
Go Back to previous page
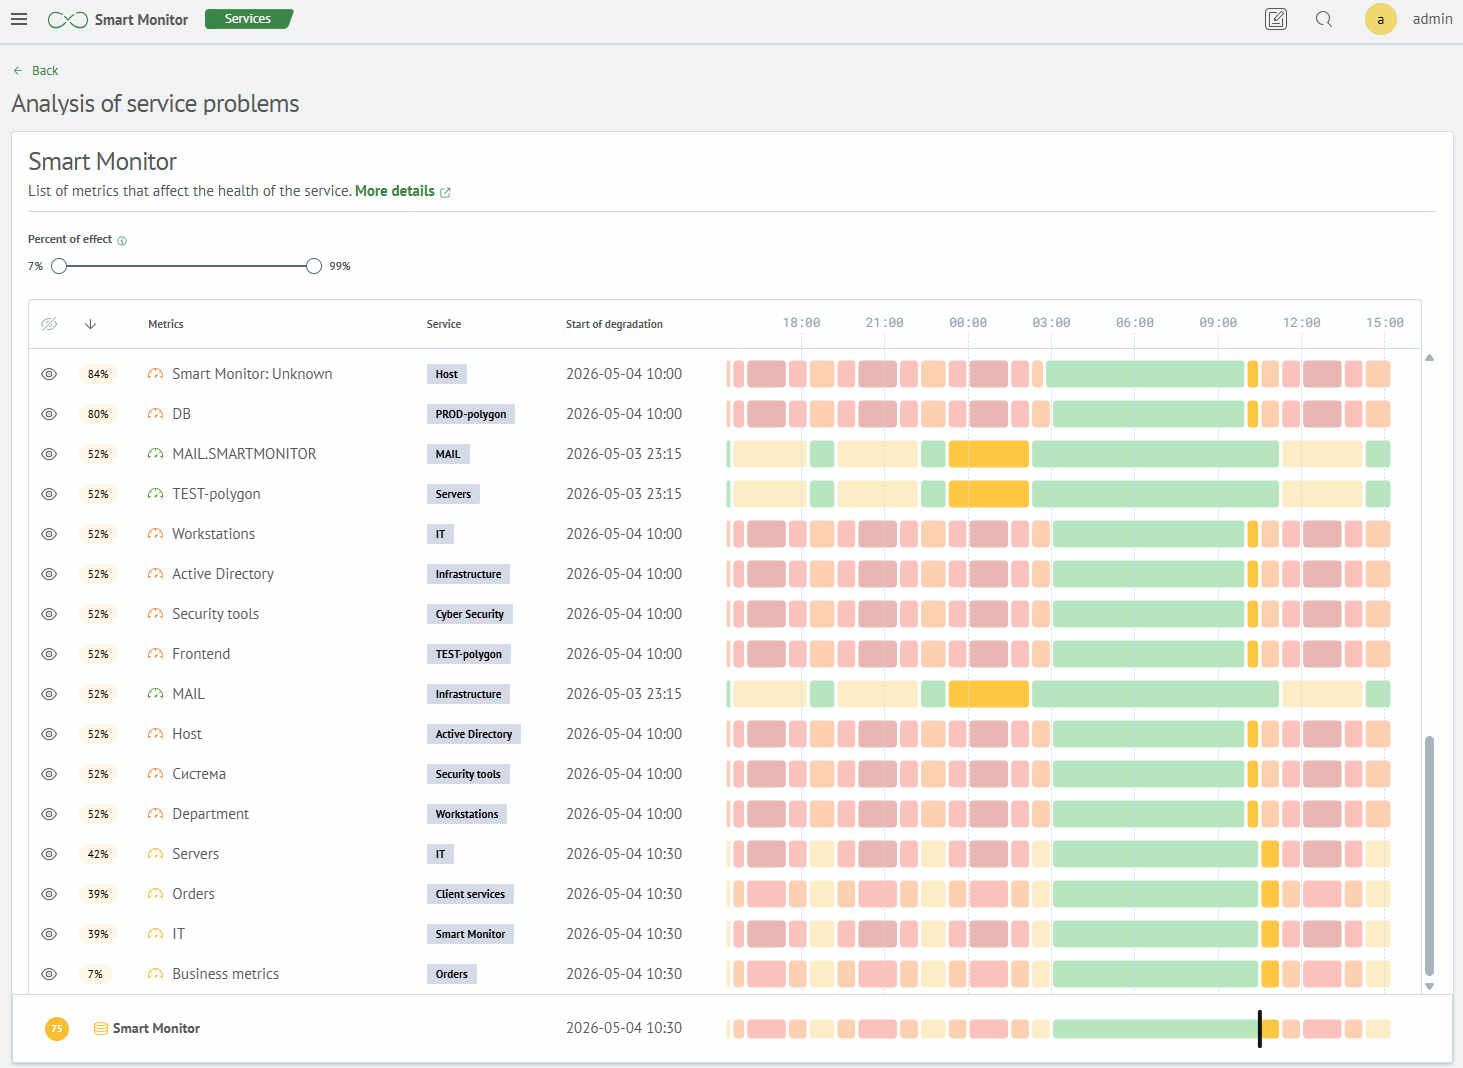[x=36, y=71]
